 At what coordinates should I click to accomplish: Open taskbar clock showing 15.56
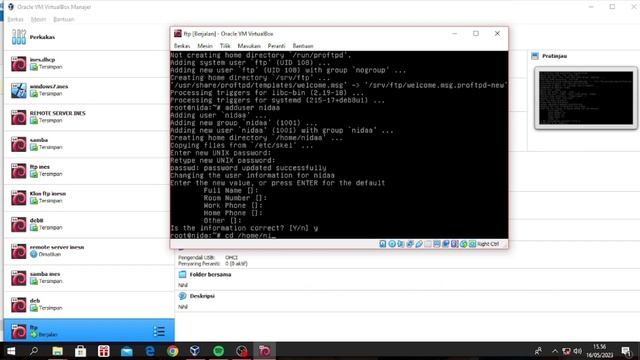pos(600,351)
